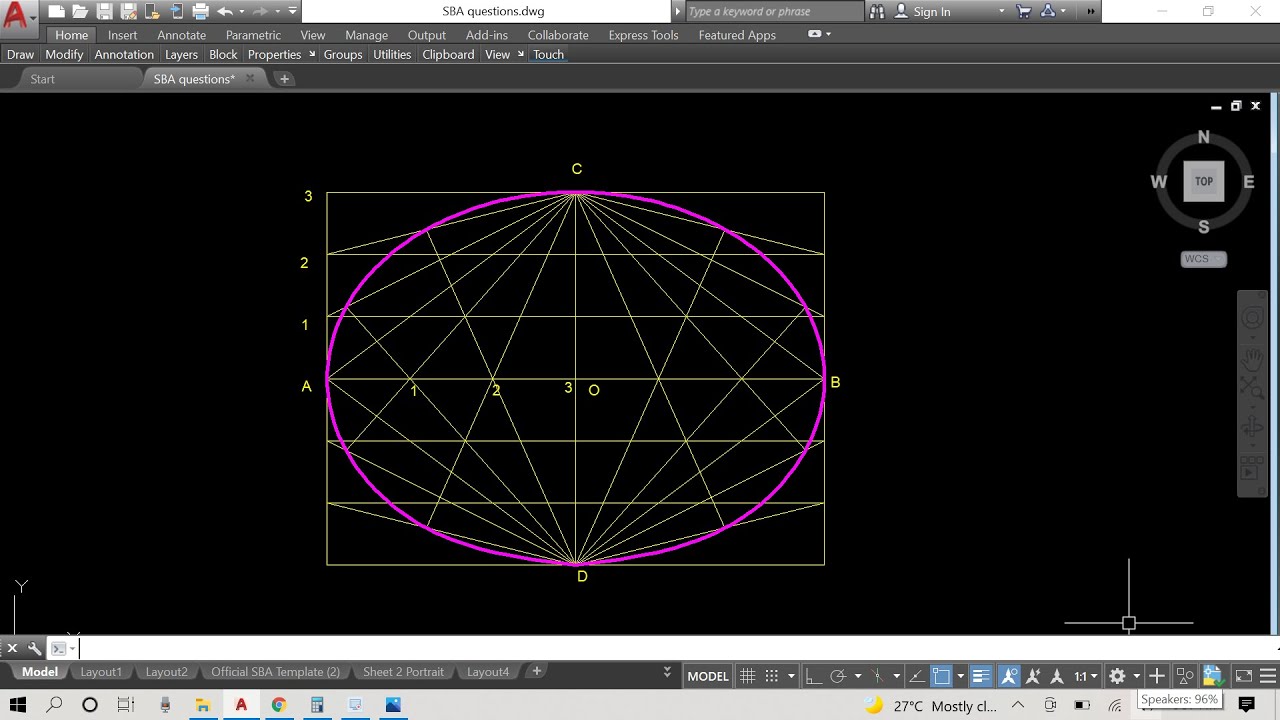The height and width of the screenshot is (720, 1280).
Task: Plot the drawing using the printer icon
Action: coord(200,12)
